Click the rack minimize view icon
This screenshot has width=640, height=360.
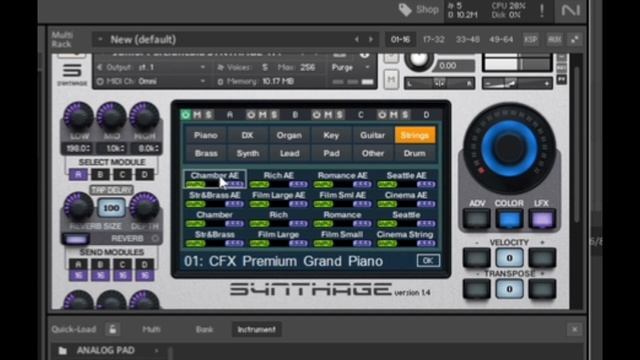pos(575,40)
